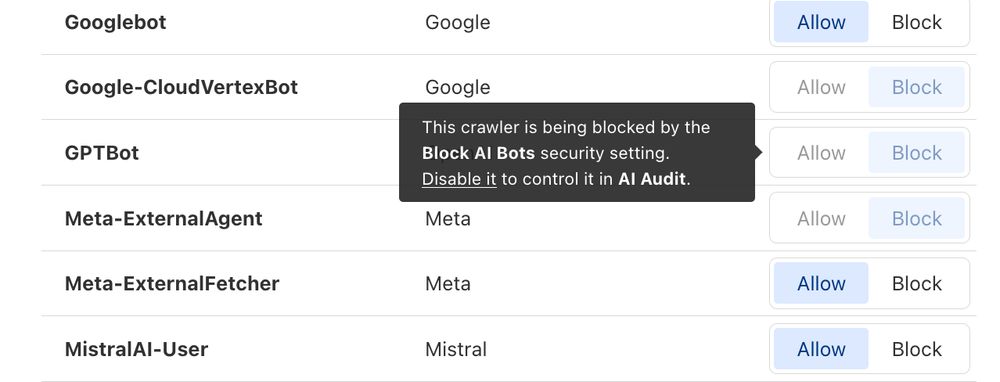Select the GPTBot crawler name
The width and height of the screenshot is (1000, 382).
(x=101, y=153)
